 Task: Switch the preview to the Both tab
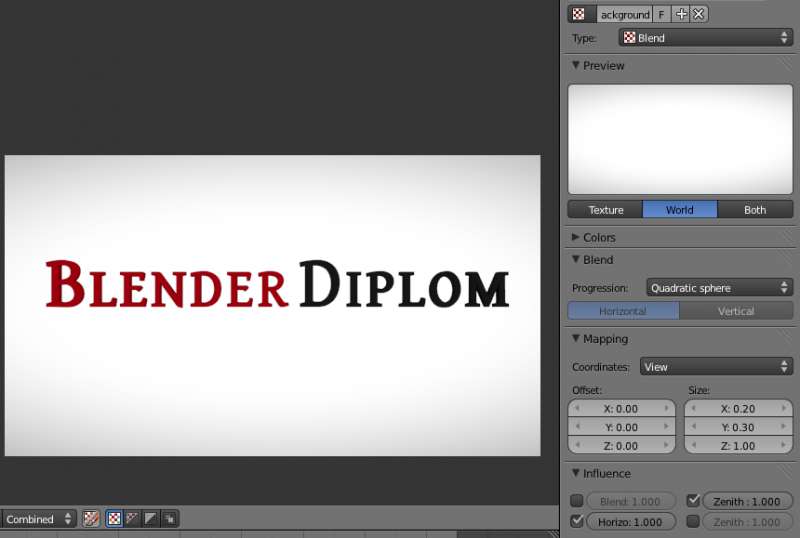click(755, 210)
